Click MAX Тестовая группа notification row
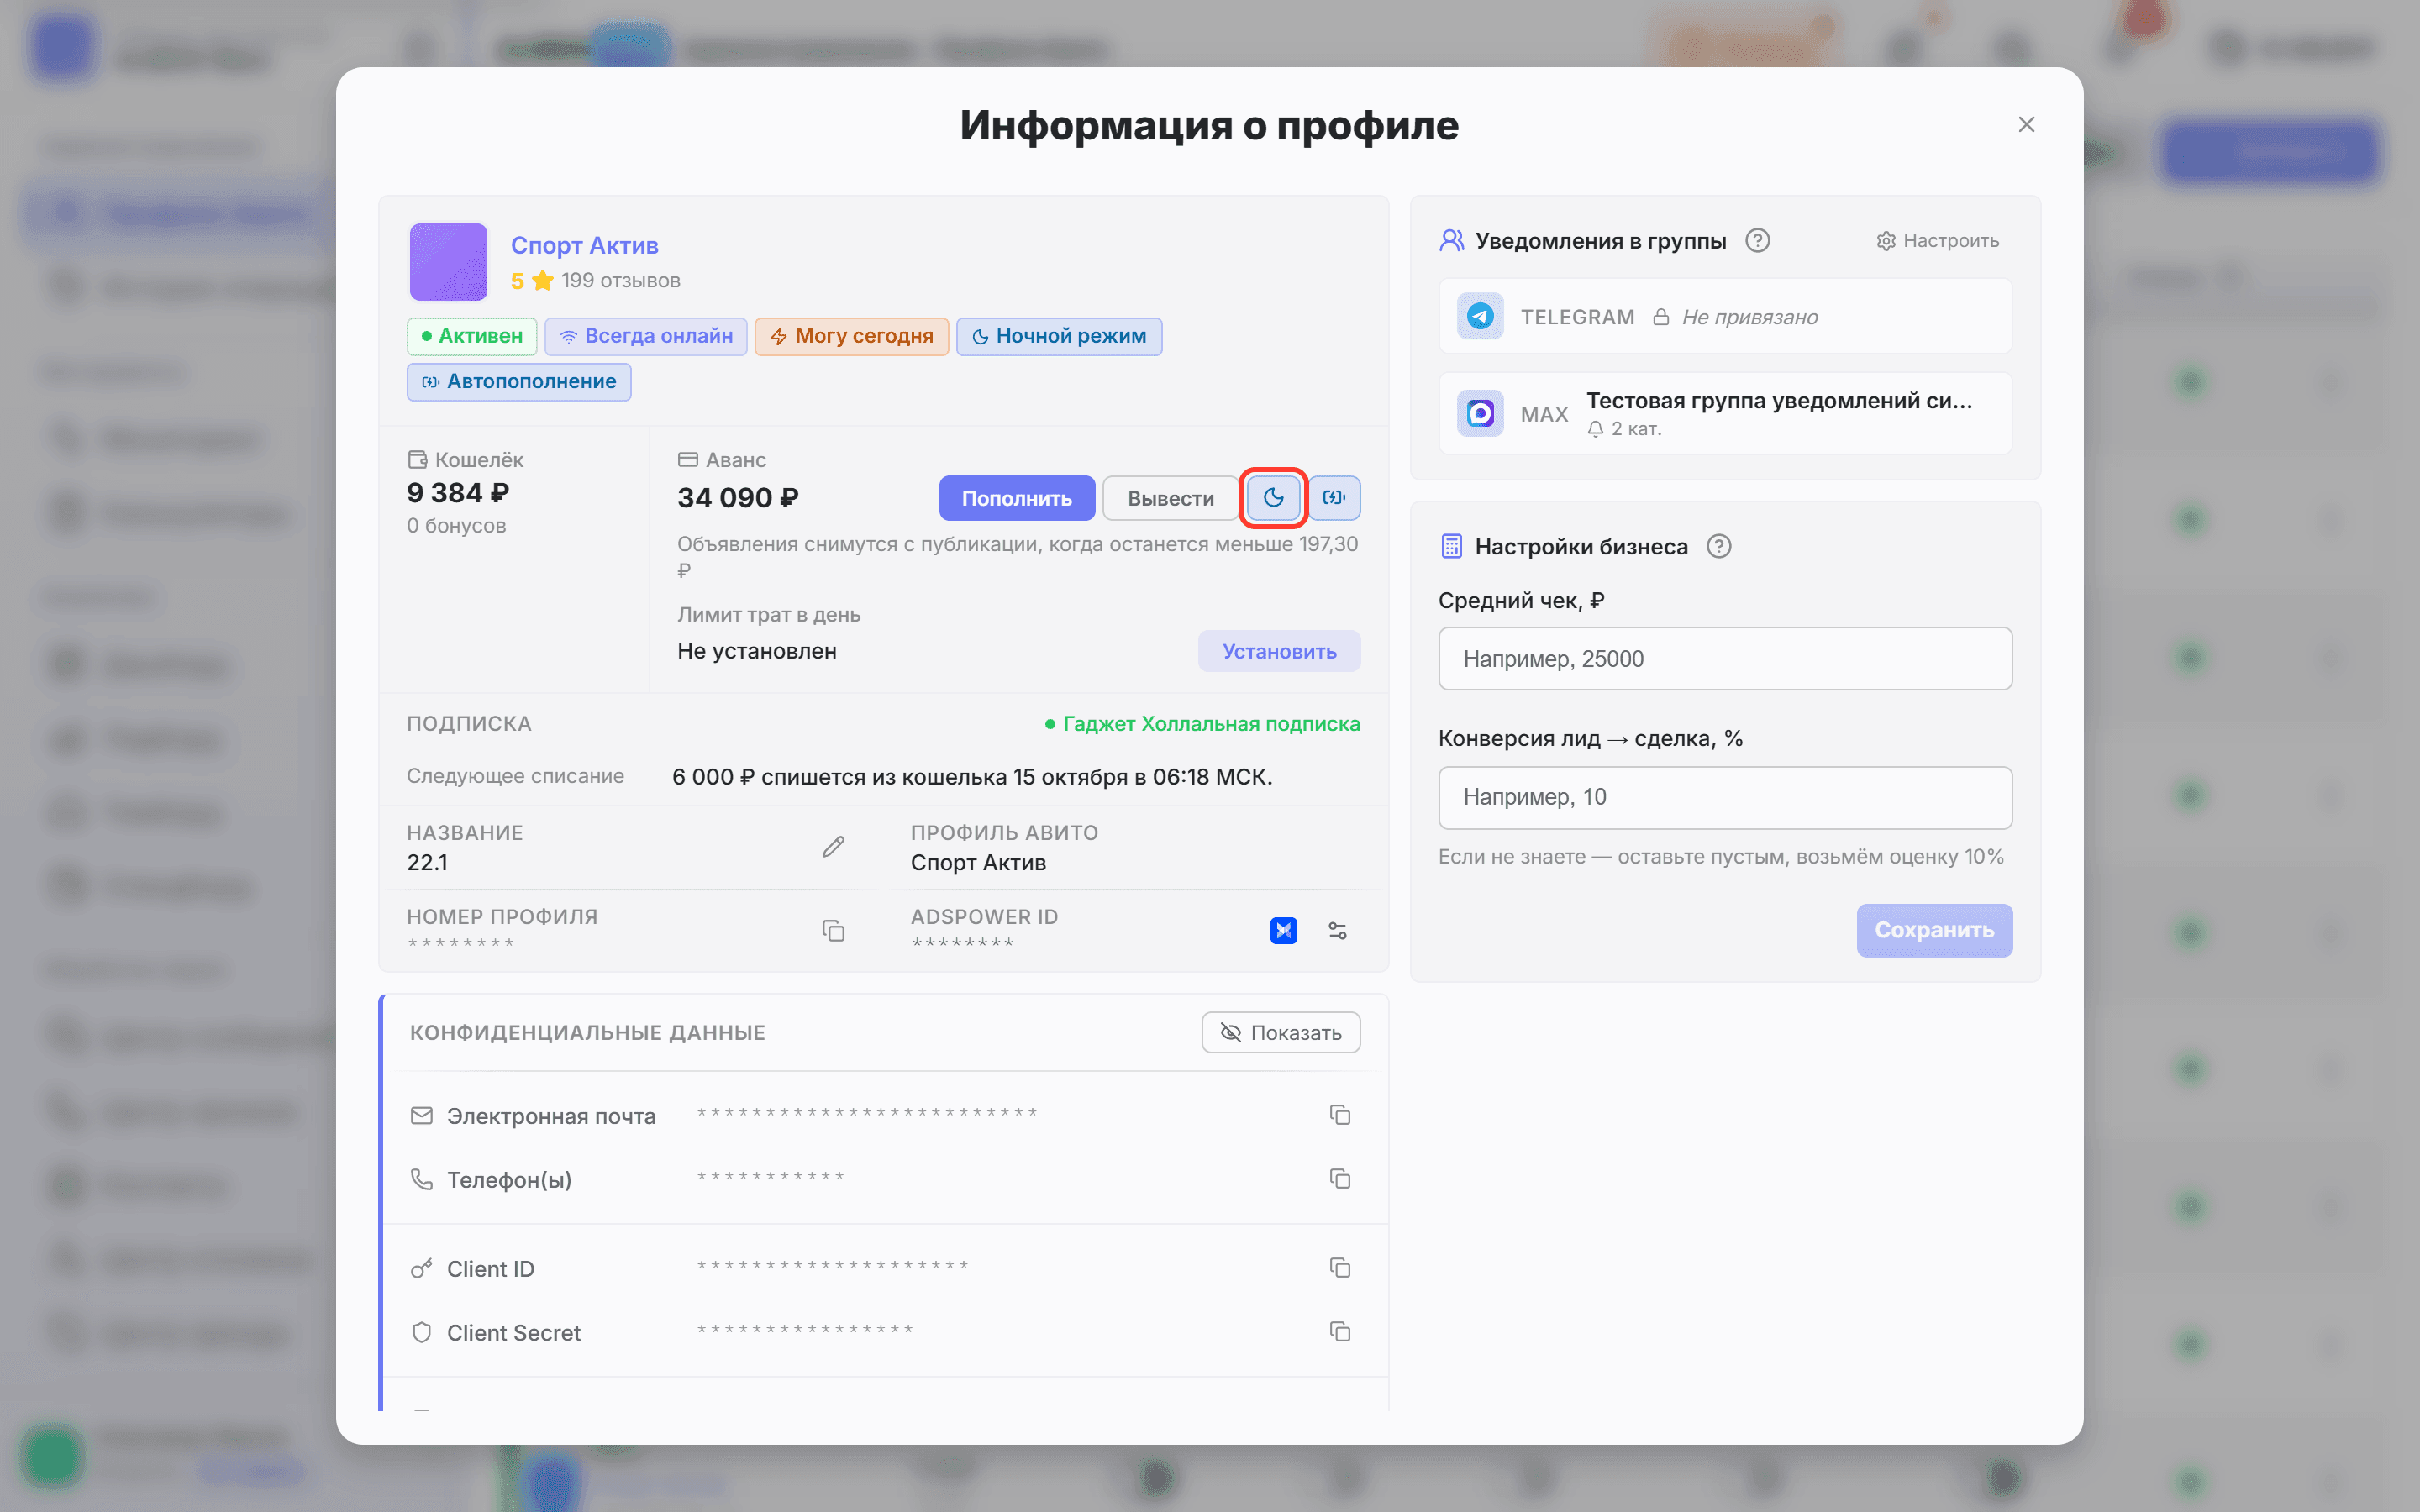2420x1512 pixels. (x=1725, y=413)
